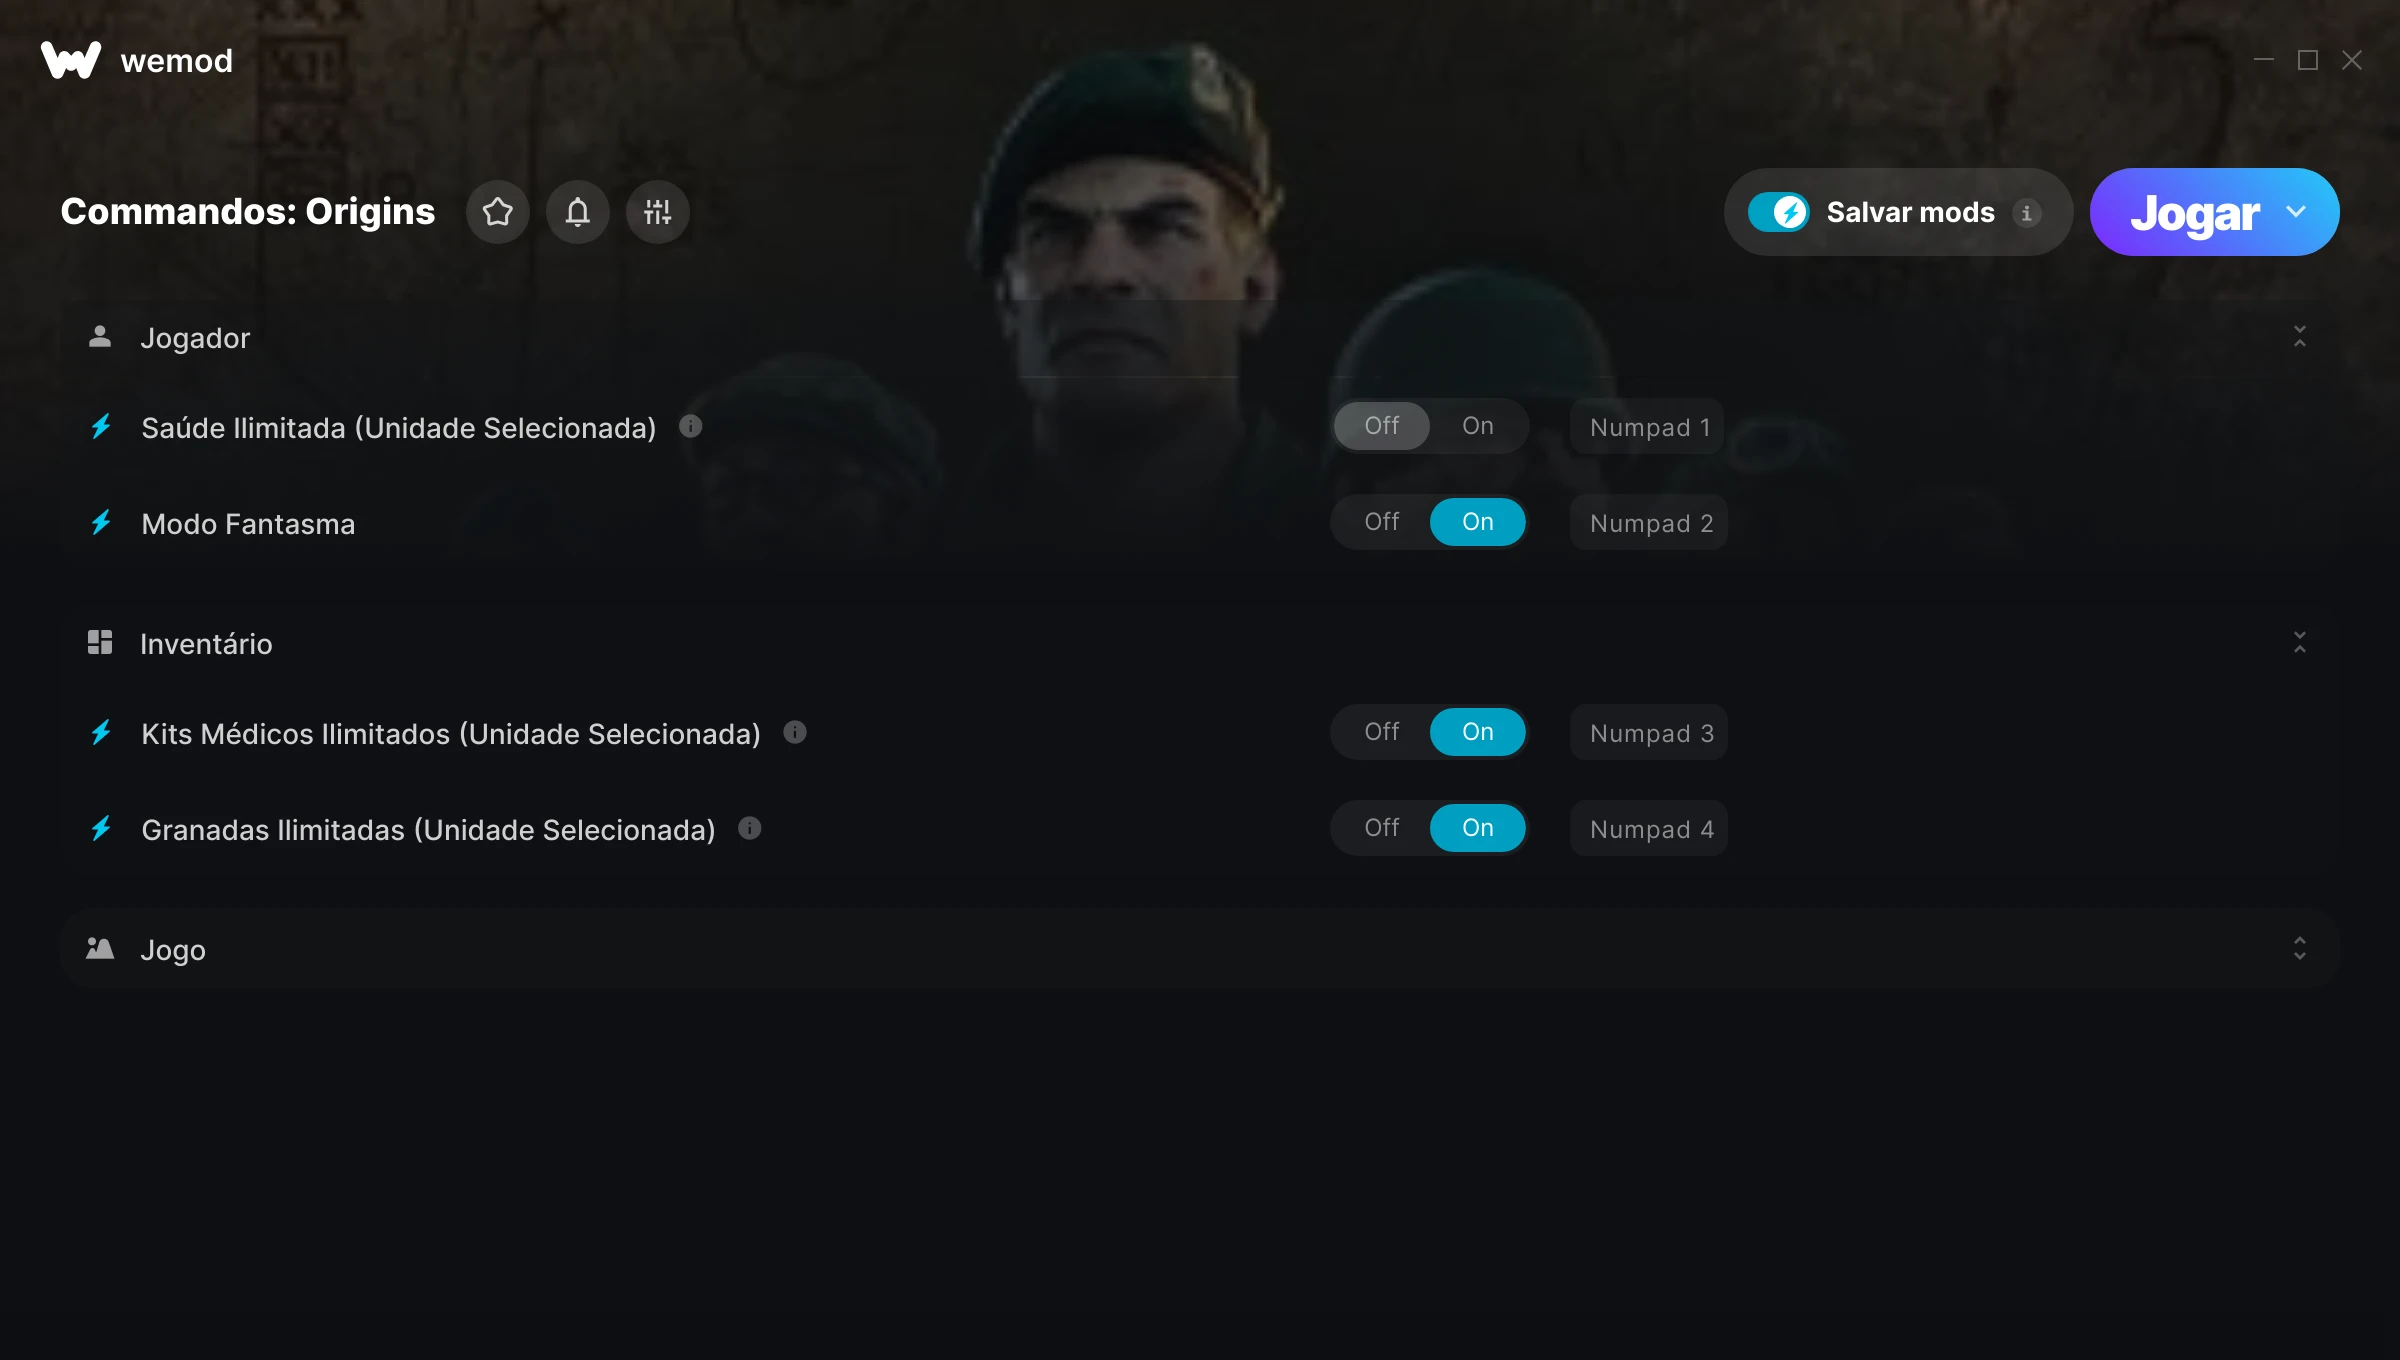The height and width of the screenshot is (1360, 2400).
Task: Click the favorite star icon
Action: tap(497, 212)
